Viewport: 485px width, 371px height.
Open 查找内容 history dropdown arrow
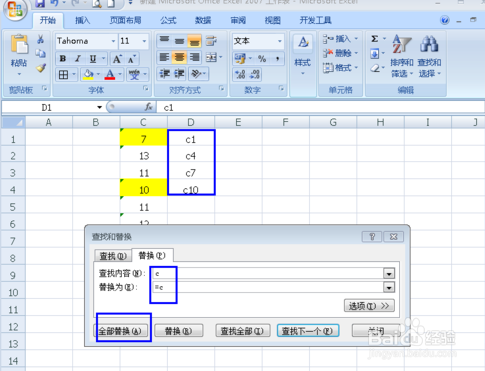(389, 274)
